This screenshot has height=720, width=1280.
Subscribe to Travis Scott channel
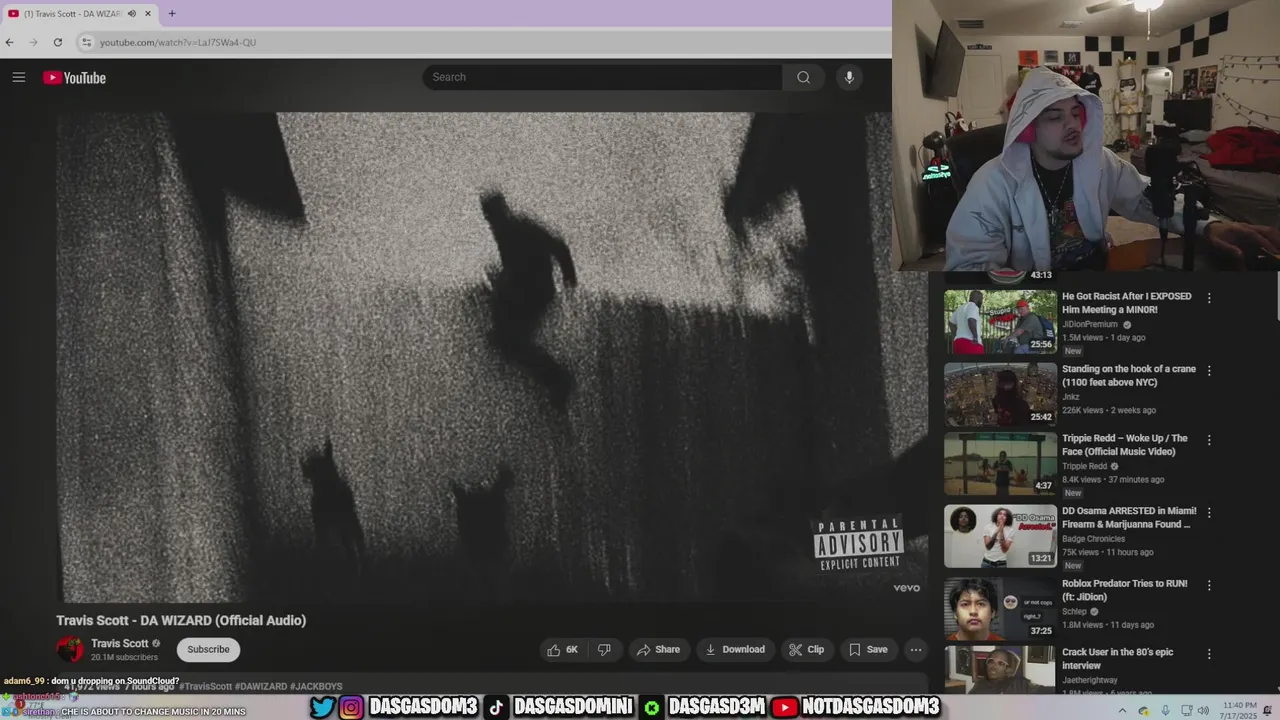pyautogui.click(x=208, y=649)
